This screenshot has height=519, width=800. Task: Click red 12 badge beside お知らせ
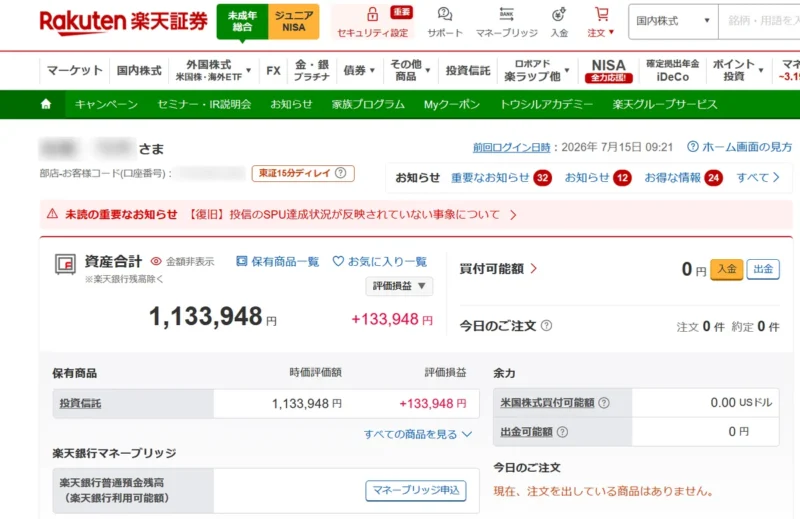[x=622, y=178]
